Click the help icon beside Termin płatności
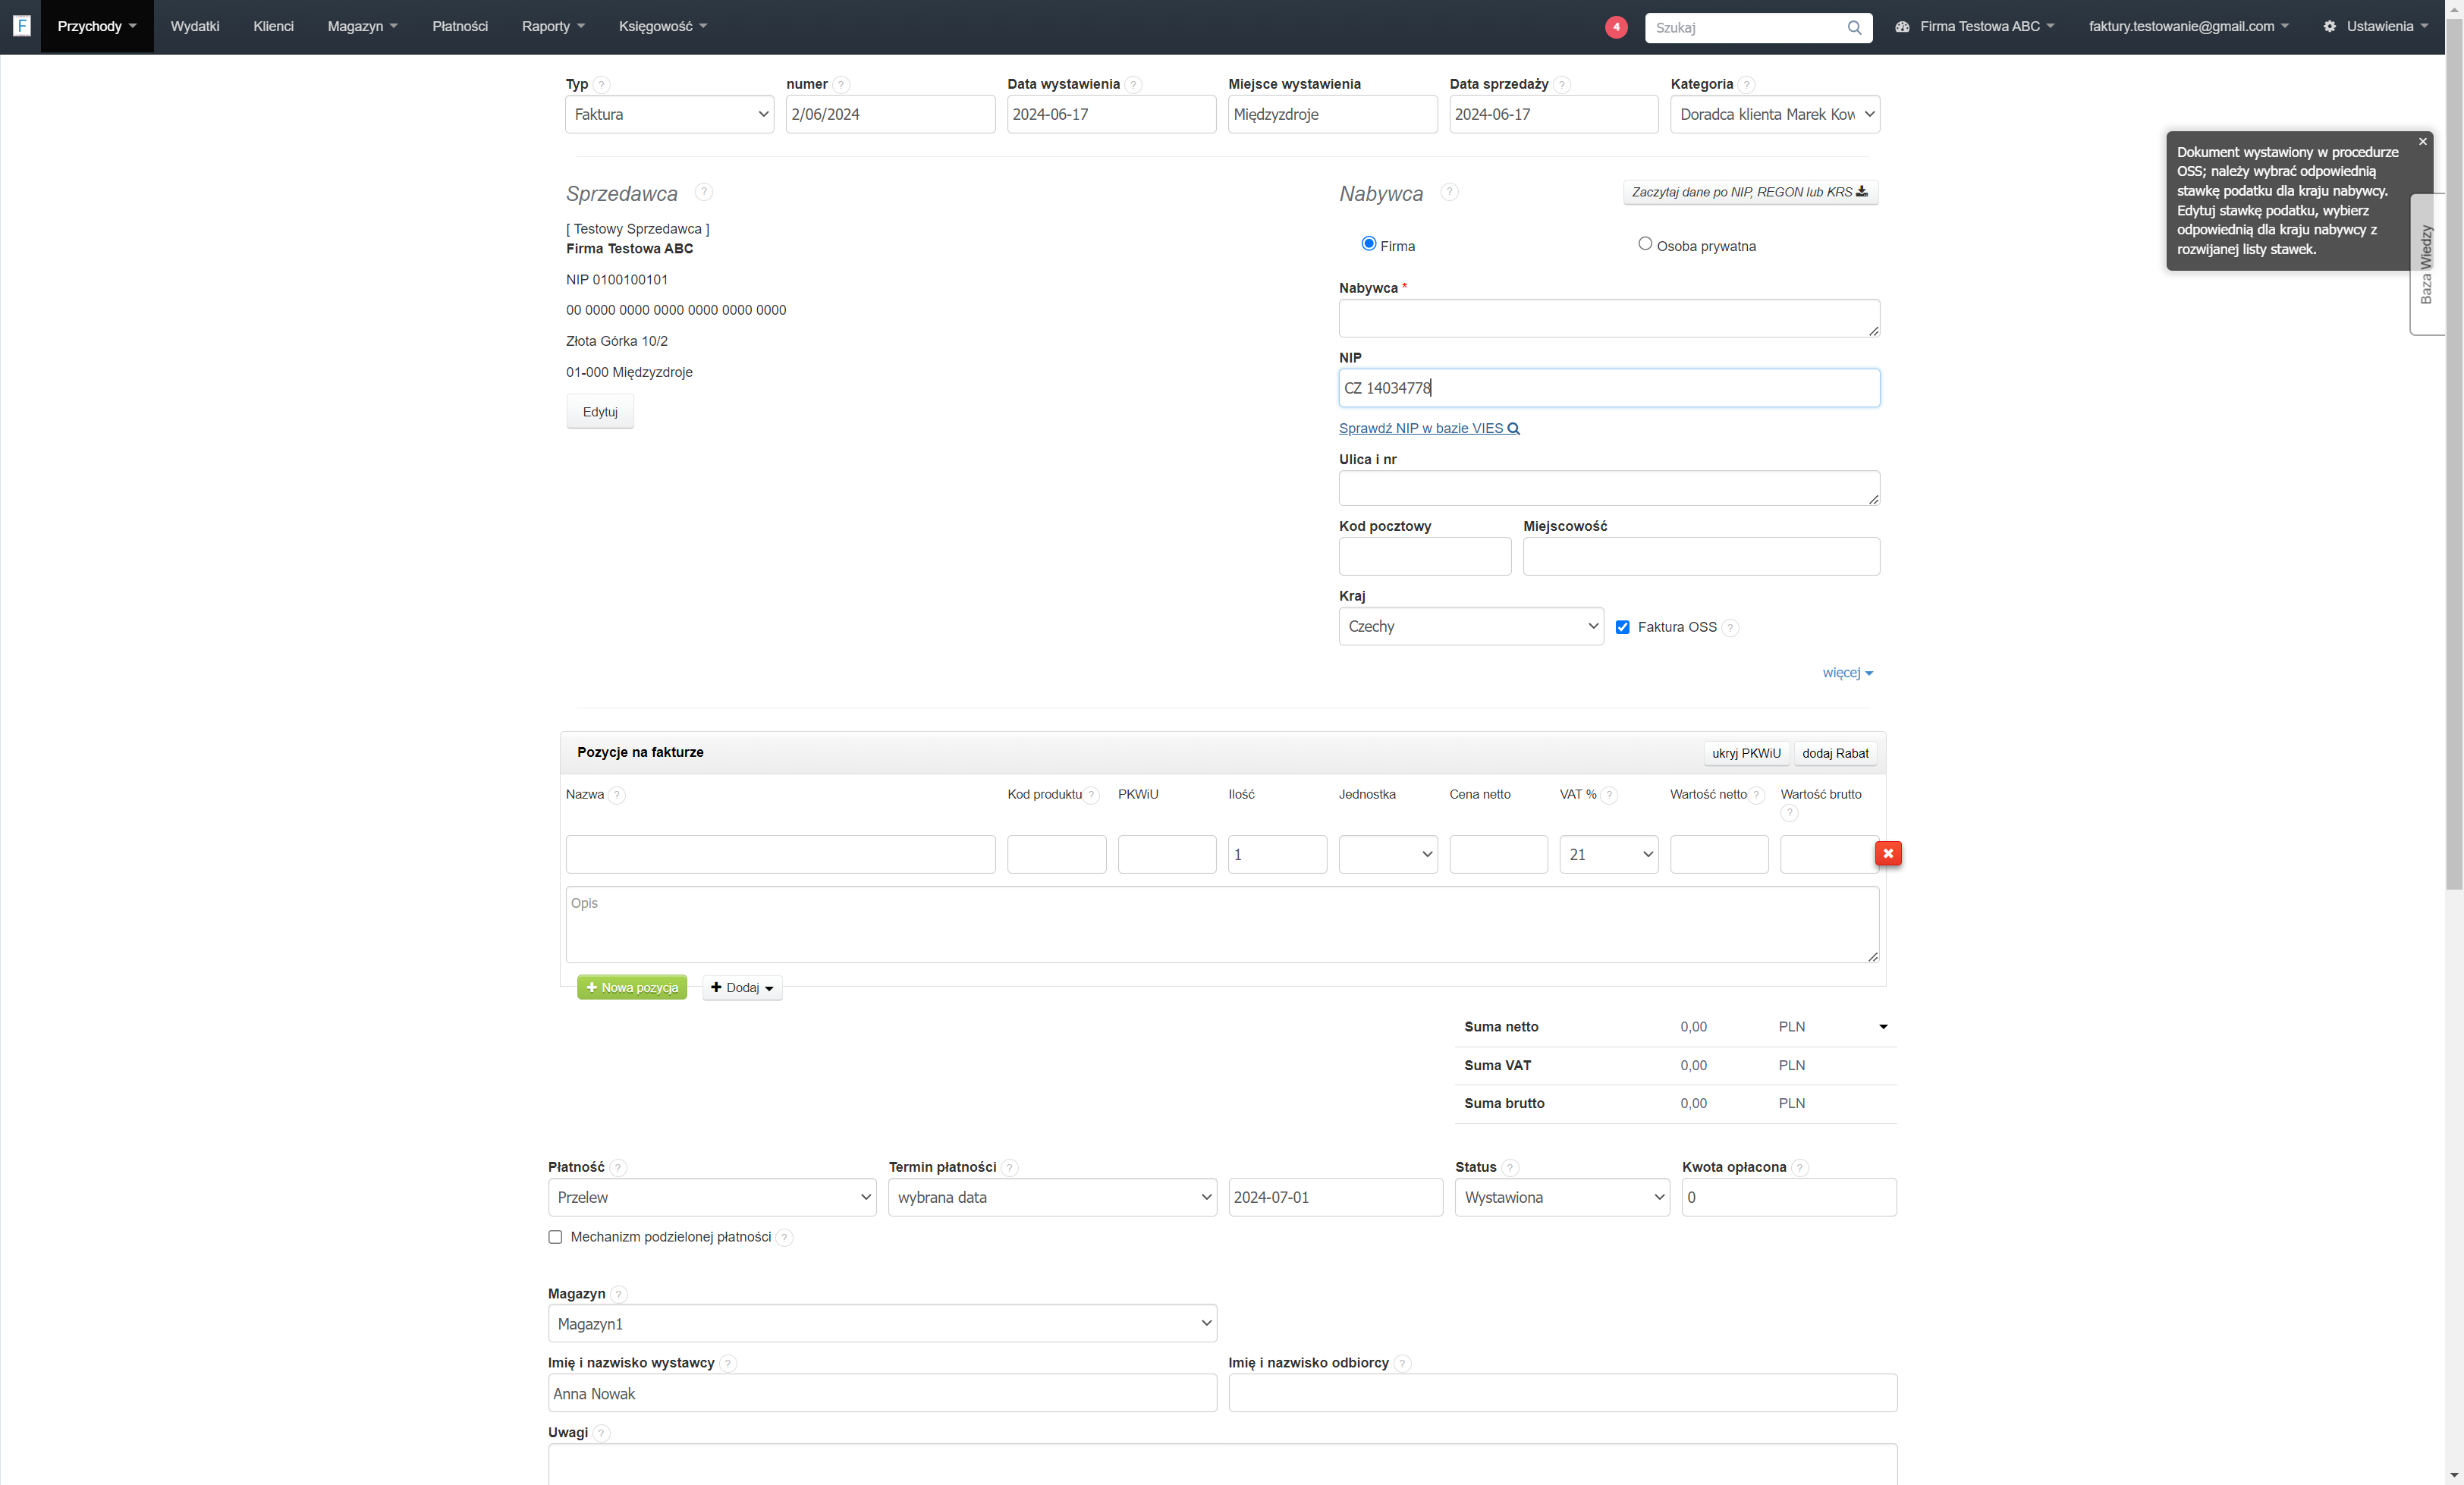 [1010, 1168]
